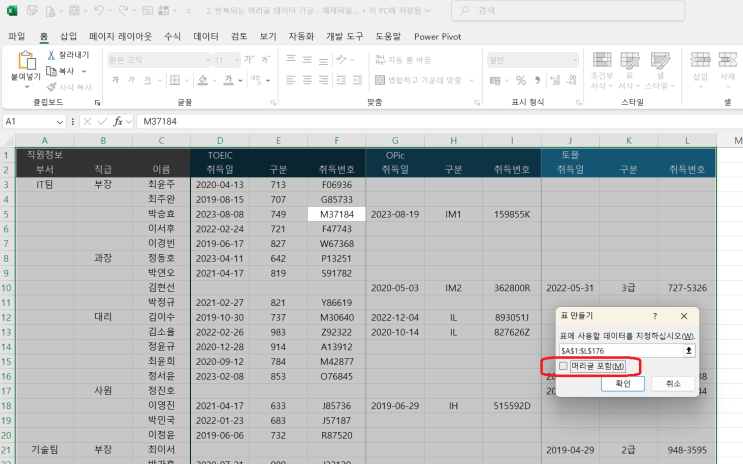
Task: Click the increase indent icon
Action: [357, 80]
